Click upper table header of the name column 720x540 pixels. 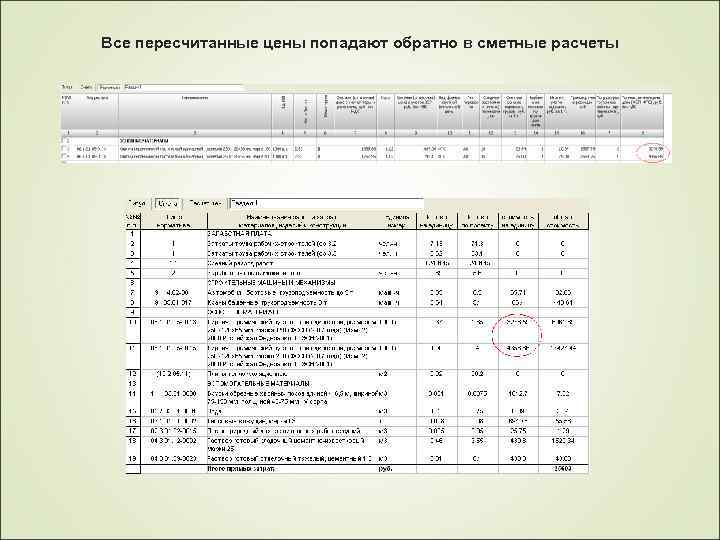tap(195, 112)
